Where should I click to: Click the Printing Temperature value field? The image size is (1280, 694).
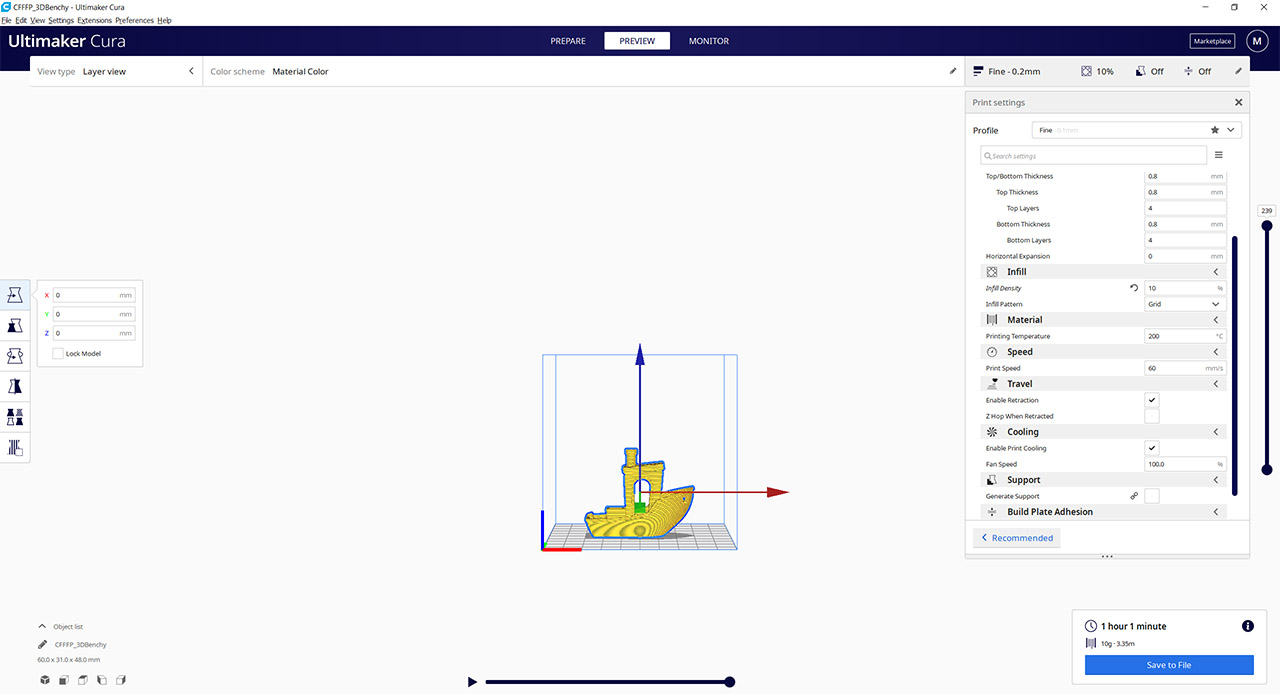(1185, 336)
